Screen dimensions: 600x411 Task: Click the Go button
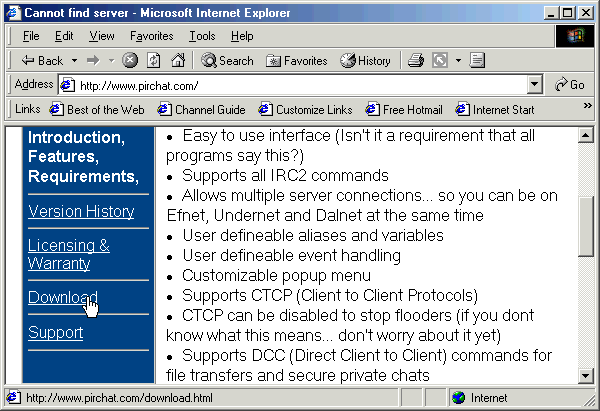(570, 85)
